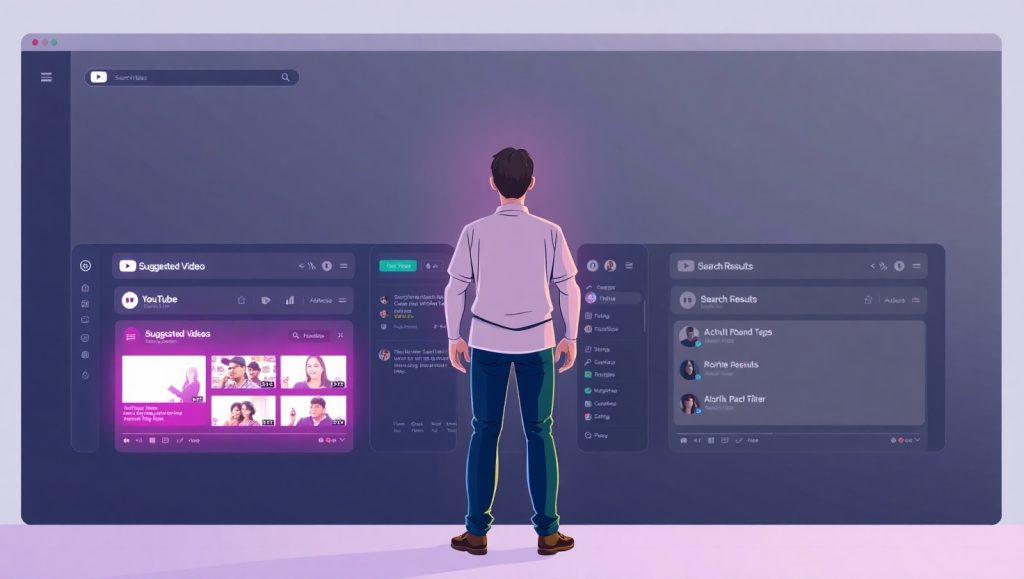Open the lines menu in Suggested Video header

pos(344,266)
